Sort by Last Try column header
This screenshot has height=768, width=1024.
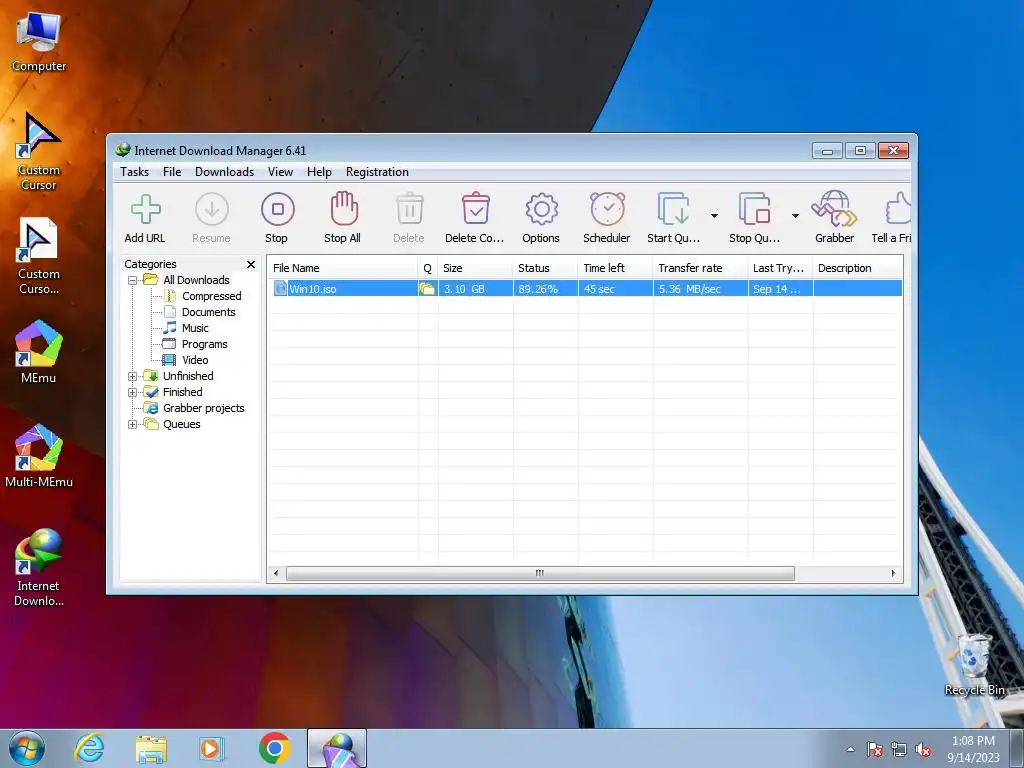coord(780,268)
